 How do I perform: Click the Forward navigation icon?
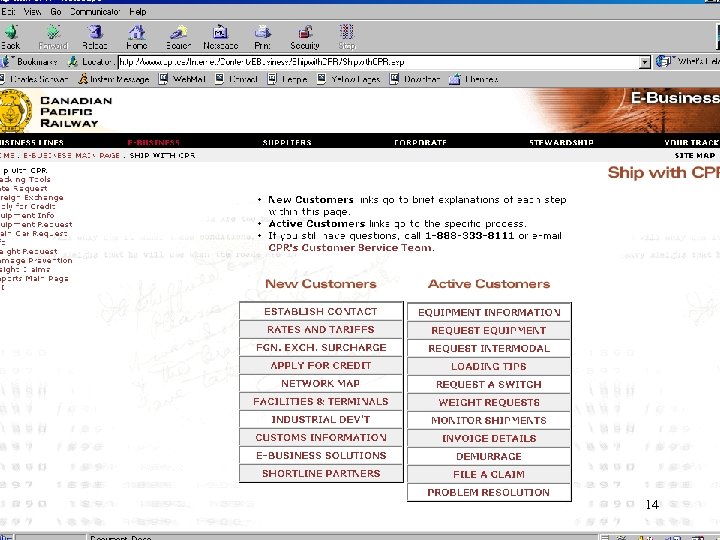tap(53, 32)
